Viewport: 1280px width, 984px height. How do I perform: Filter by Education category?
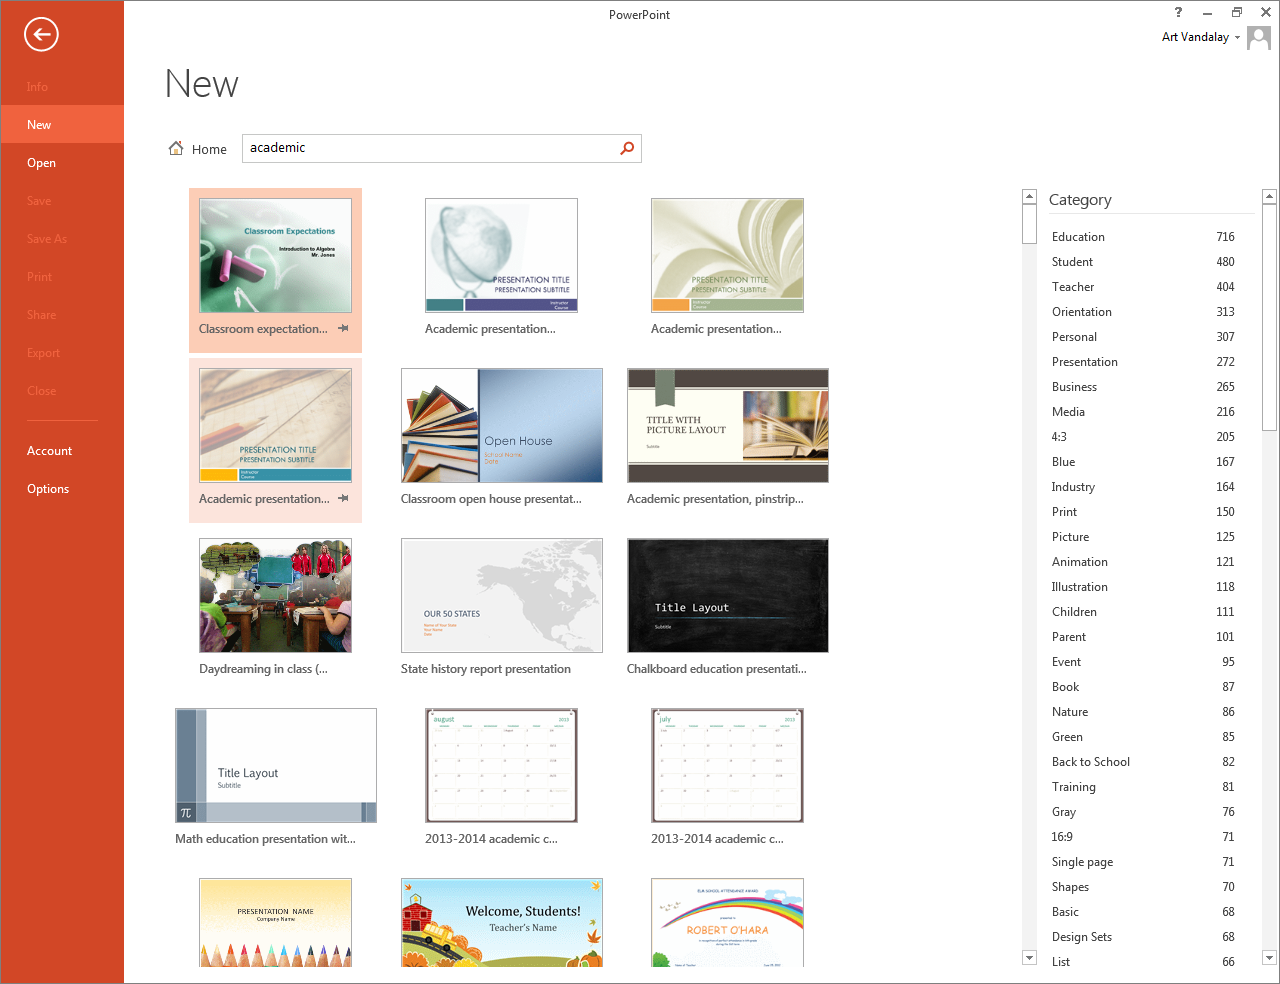point(1143,237)
